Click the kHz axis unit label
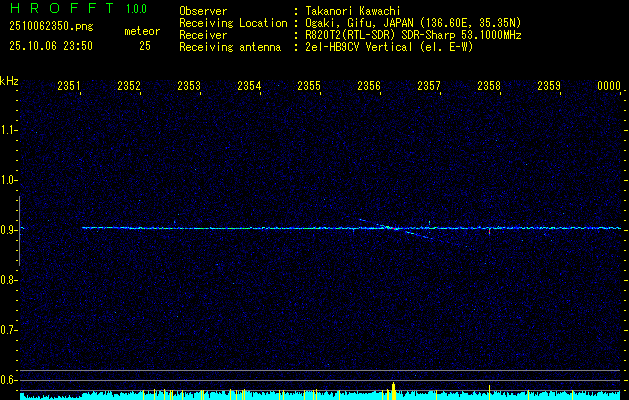Screen dimensions: 629x400 click(x=9, y=81)
